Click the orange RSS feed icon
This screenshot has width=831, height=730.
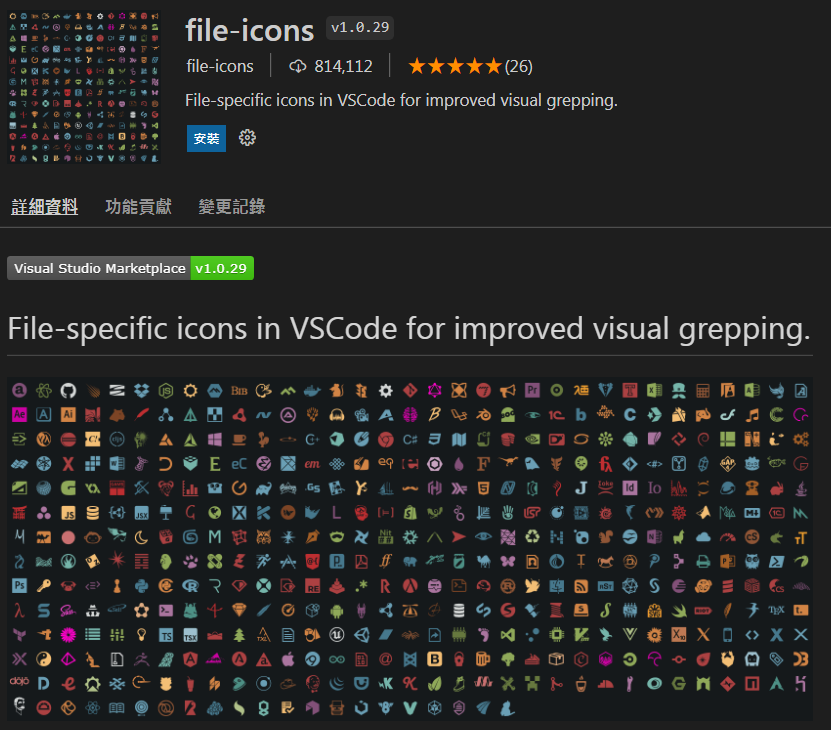click(581, 586)
